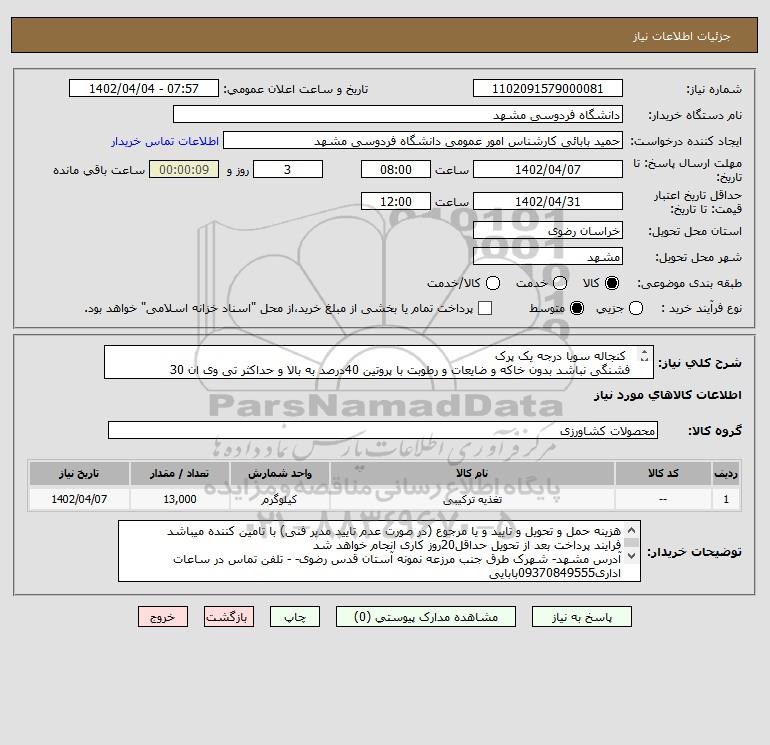Select the کالا radio button
This screenshot has height=745, width=770.
(x=612, y=283)
